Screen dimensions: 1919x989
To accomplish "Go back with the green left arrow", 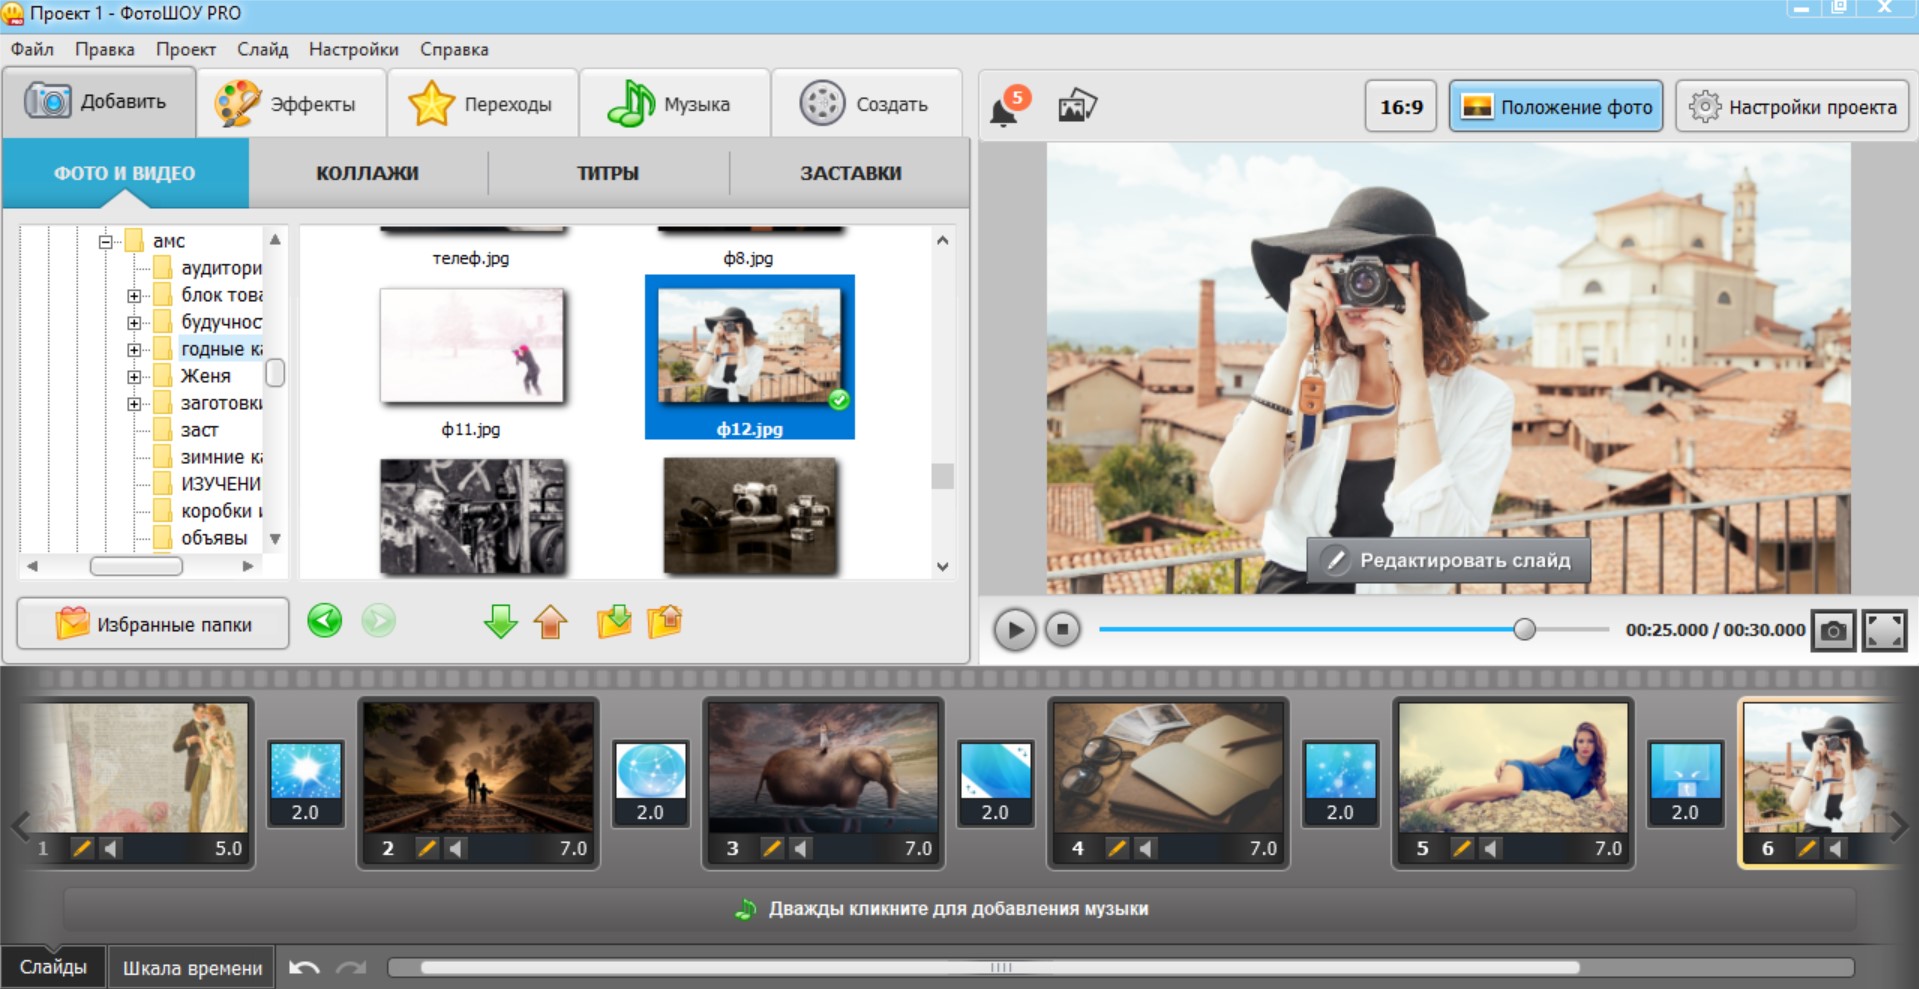I will [324, 621].
